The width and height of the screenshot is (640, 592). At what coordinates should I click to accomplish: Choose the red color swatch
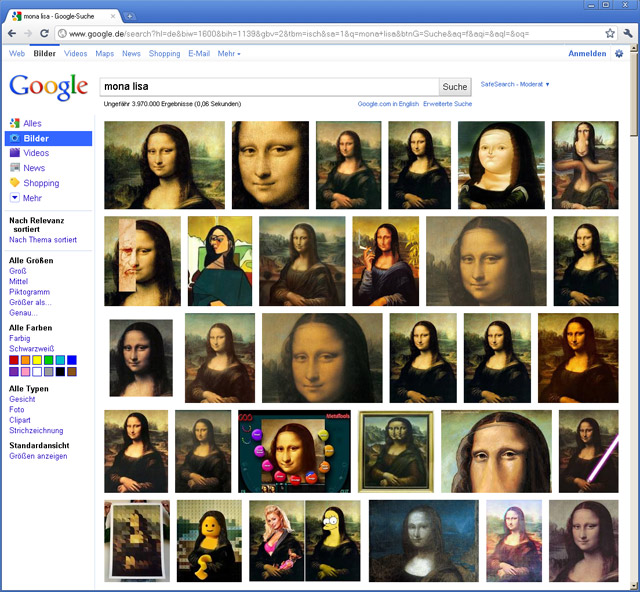[x=14, y=360]
